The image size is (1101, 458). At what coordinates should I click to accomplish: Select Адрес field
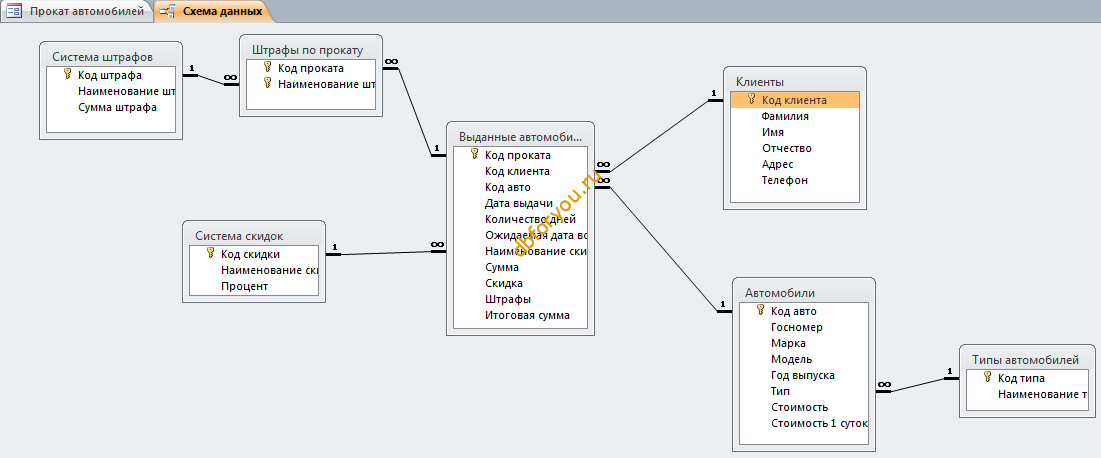click(795, 164)
